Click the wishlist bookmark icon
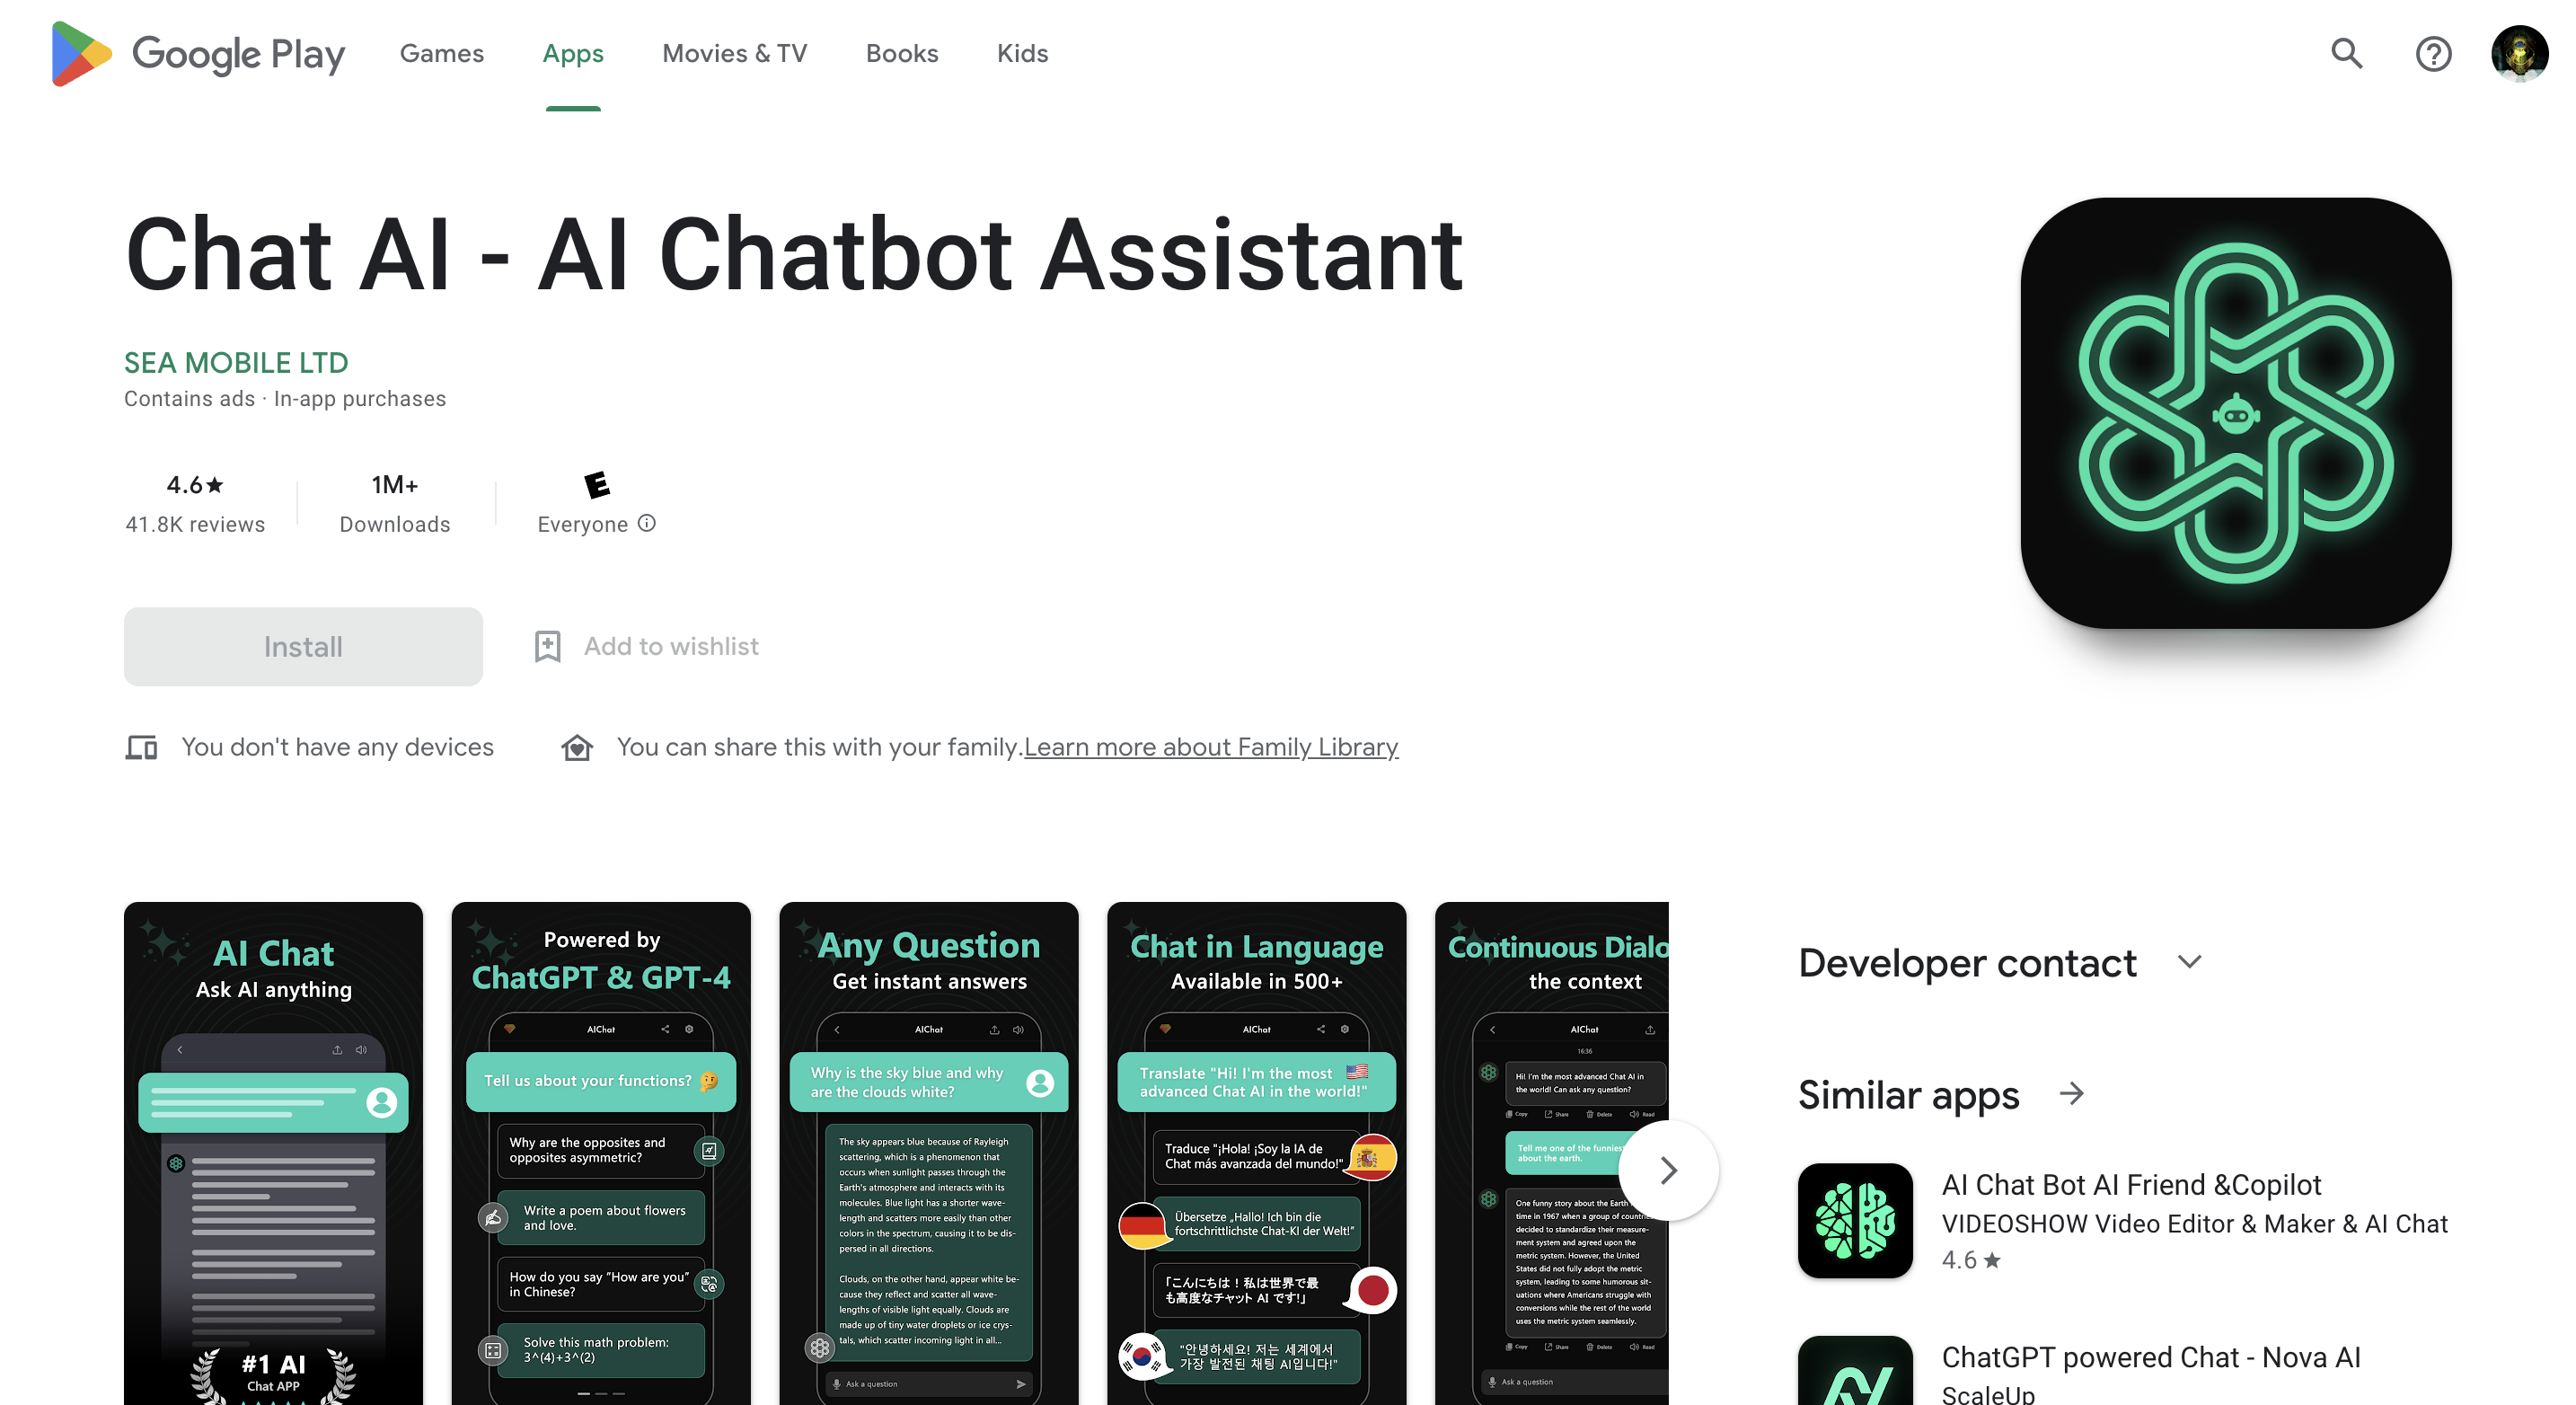Image resolution: width=2576 pixels, height=1405 pixels. coord(547,647)
